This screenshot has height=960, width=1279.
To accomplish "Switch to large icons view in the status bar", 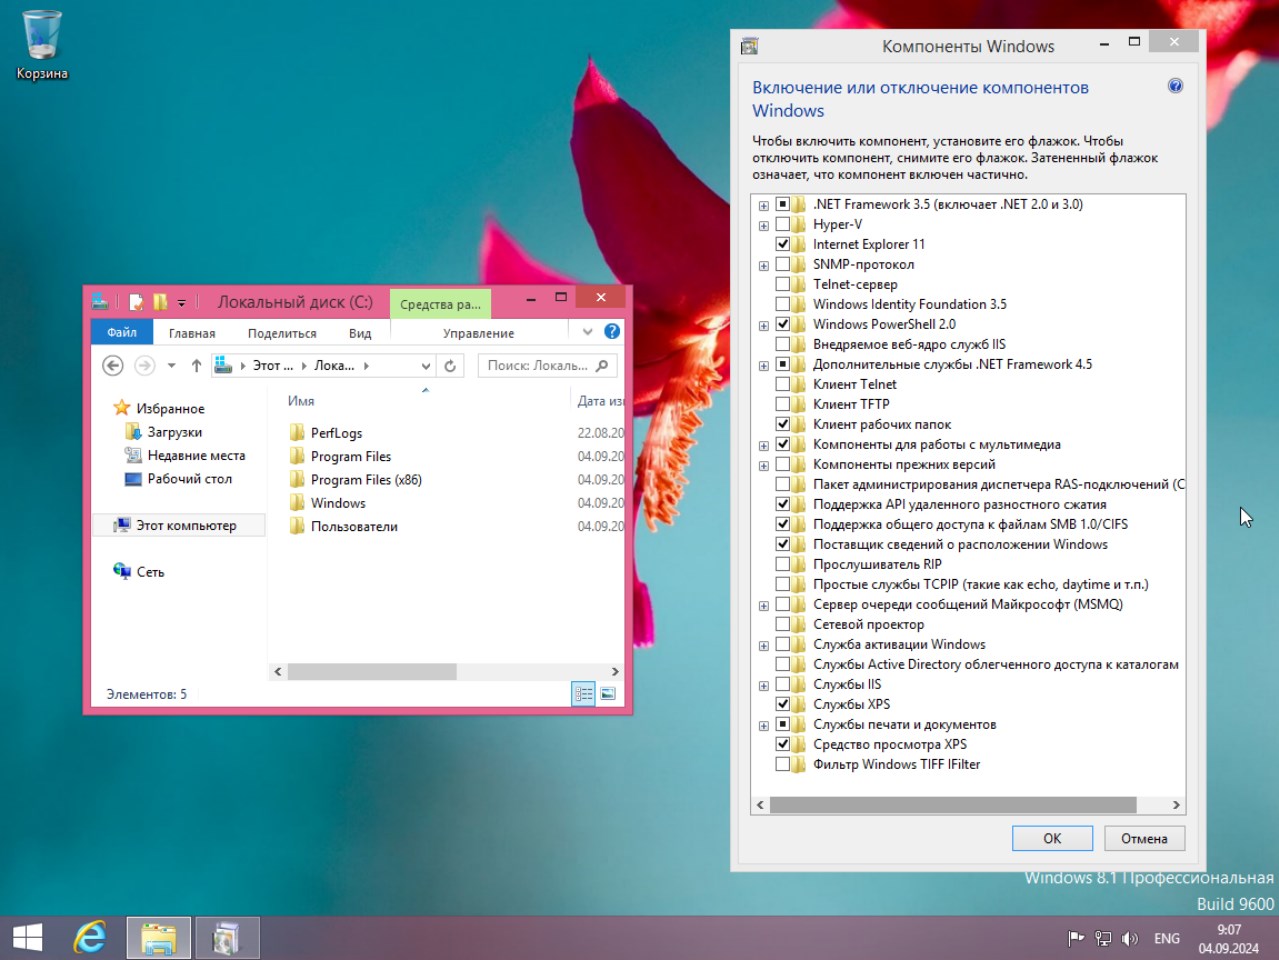I will point(608,694).
